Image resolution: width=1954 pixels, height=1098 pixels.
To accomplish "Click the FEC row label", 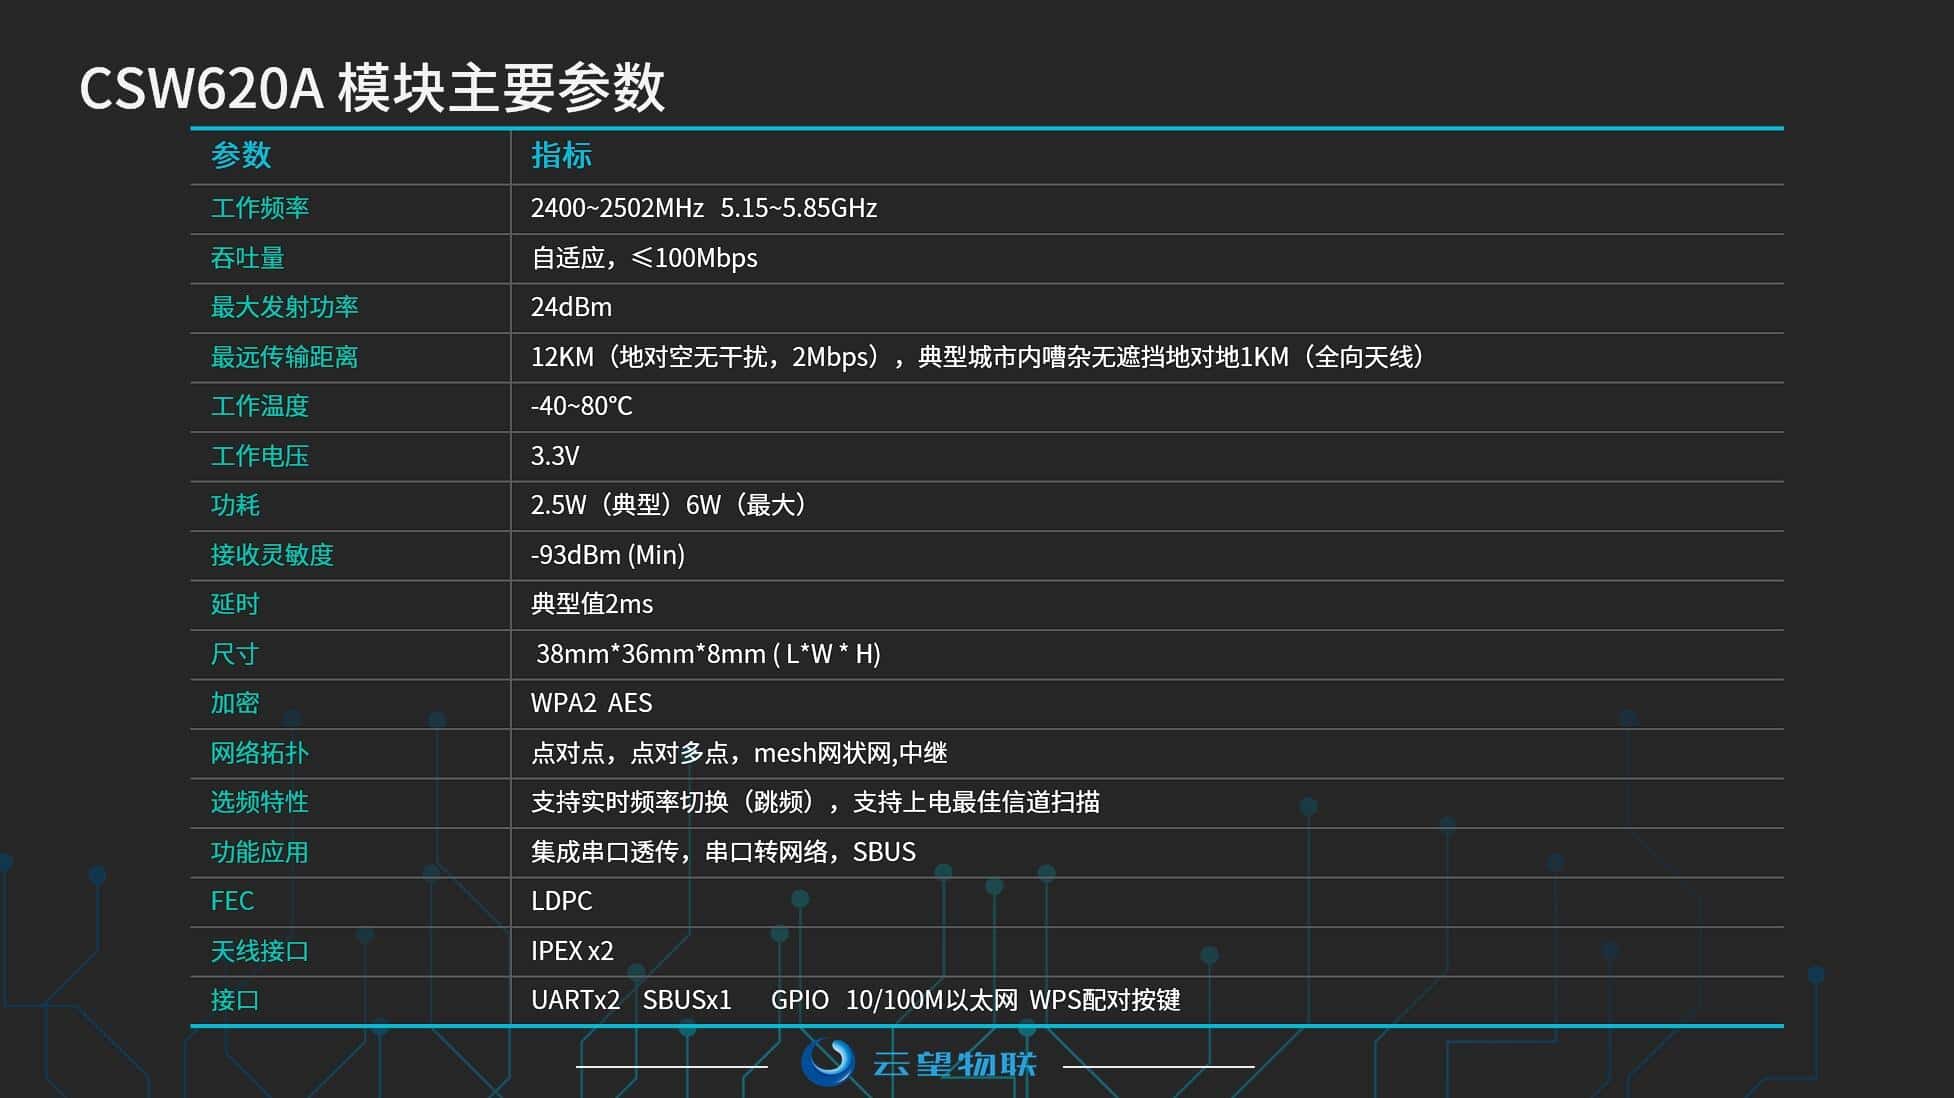I will click(232, 901).
